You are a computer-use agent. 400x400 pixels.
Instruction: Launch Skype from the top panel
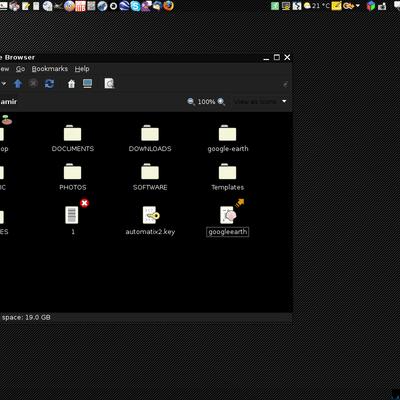pyautogui.click(x=135, y=6)
